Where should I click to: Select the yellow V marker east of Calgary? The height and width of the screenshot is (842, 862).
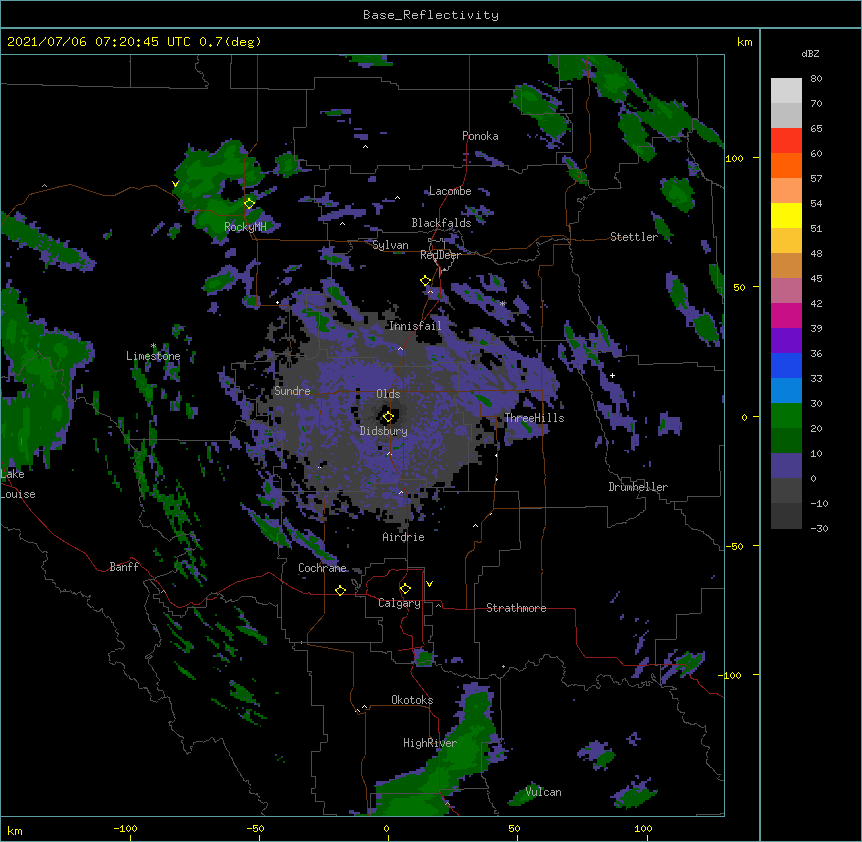click(429, 584)
